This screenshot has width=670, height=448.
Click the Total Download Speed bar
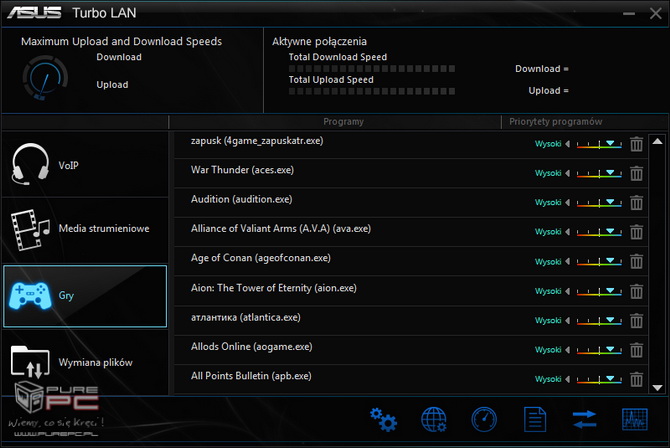pyautogui.click(x=372, y=68)
